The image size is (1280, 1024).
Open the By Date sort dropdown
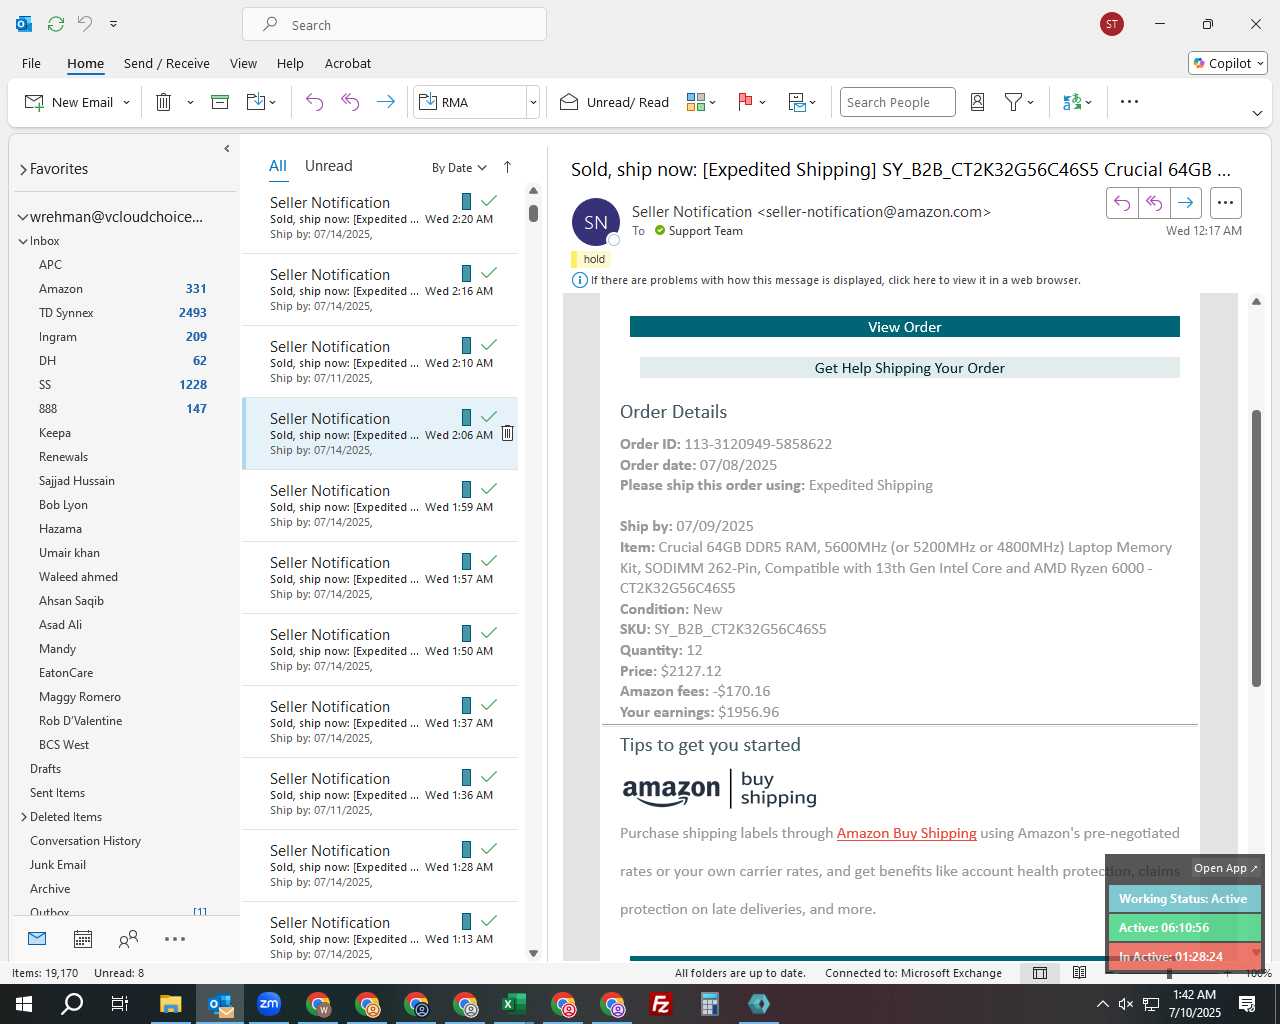[x=459, y=168]
